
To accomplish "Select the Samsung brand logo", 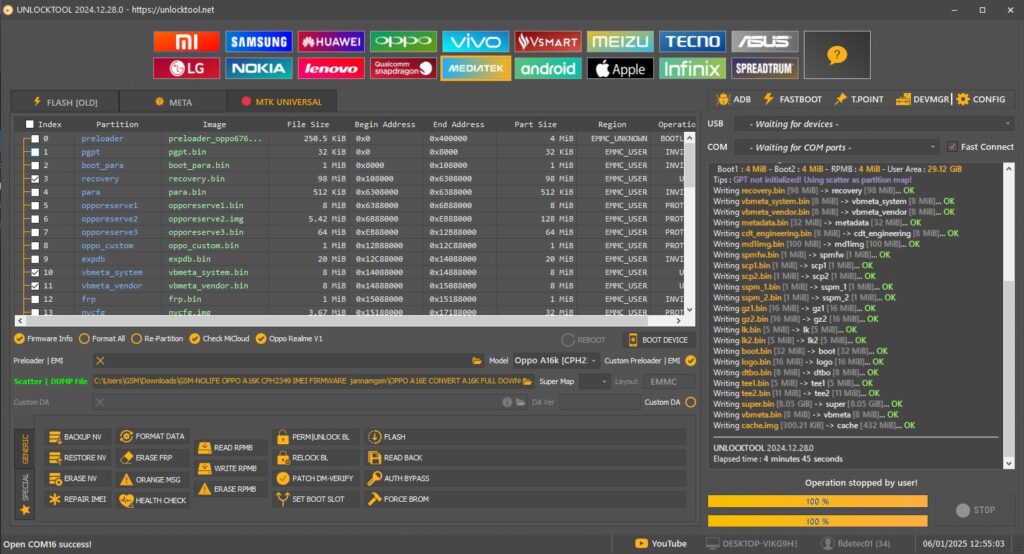I will 258,42.
